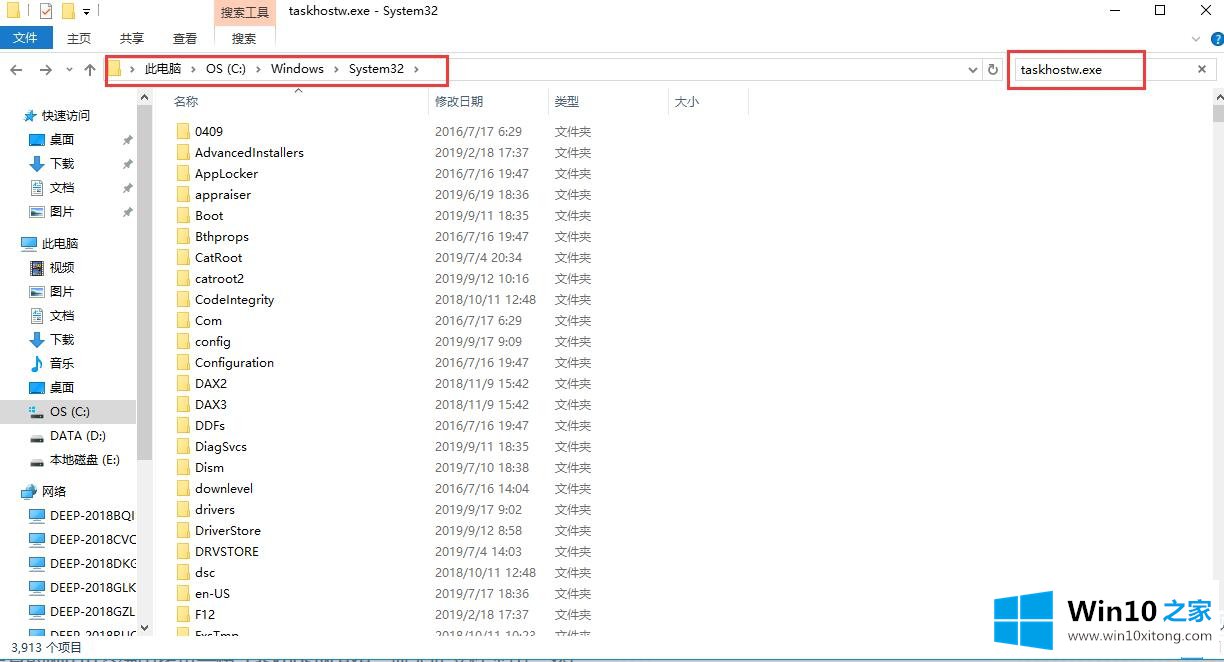Open the address bar history dropdown
Viewport: 1224px width, 662px height.
click(x=973, y=70)
